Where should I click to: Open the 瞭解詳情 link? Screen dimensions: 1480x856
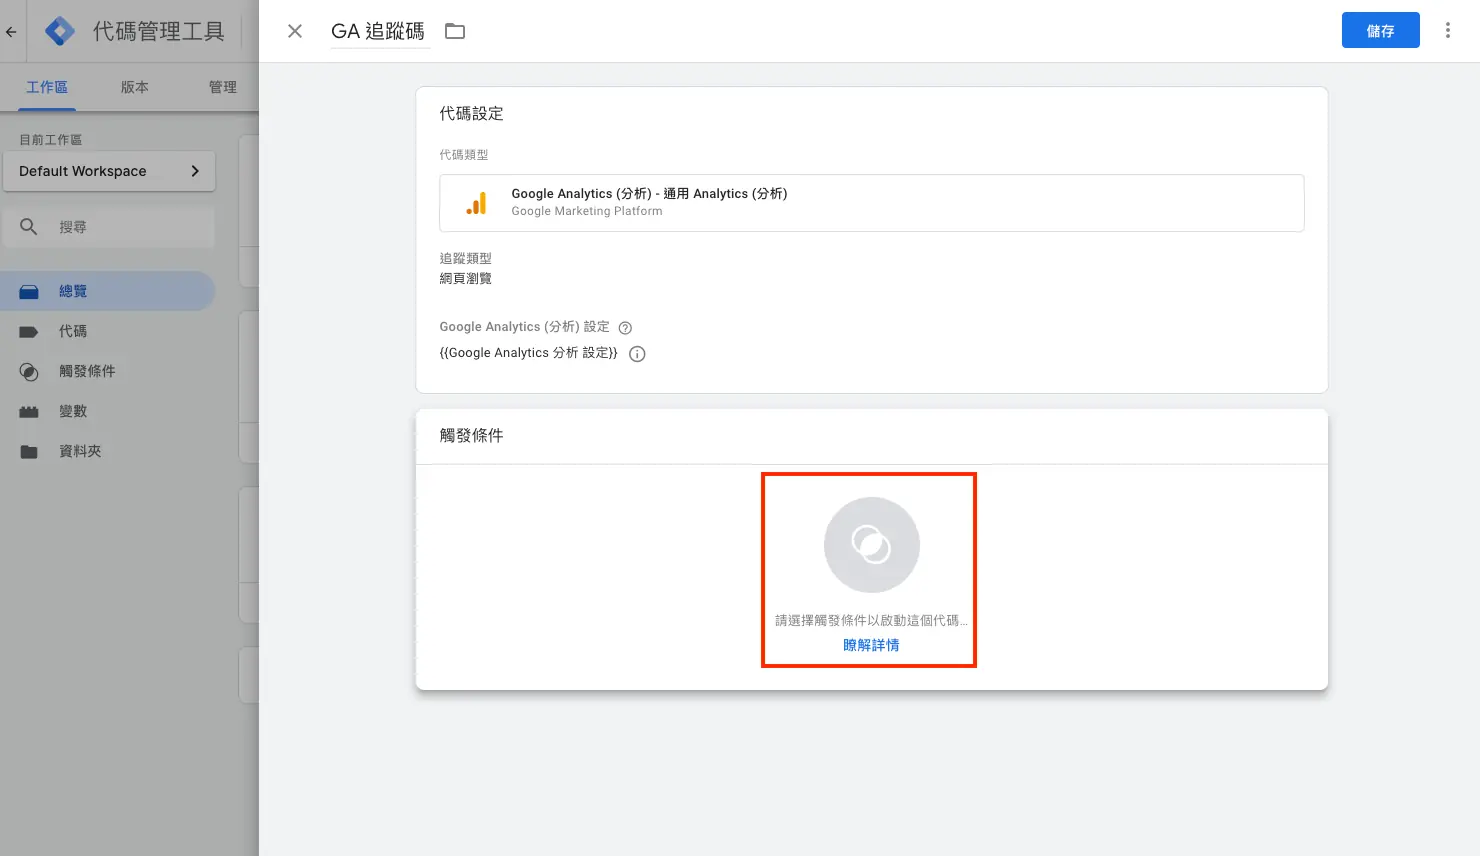pyautogui.click(x=871, y=645)
